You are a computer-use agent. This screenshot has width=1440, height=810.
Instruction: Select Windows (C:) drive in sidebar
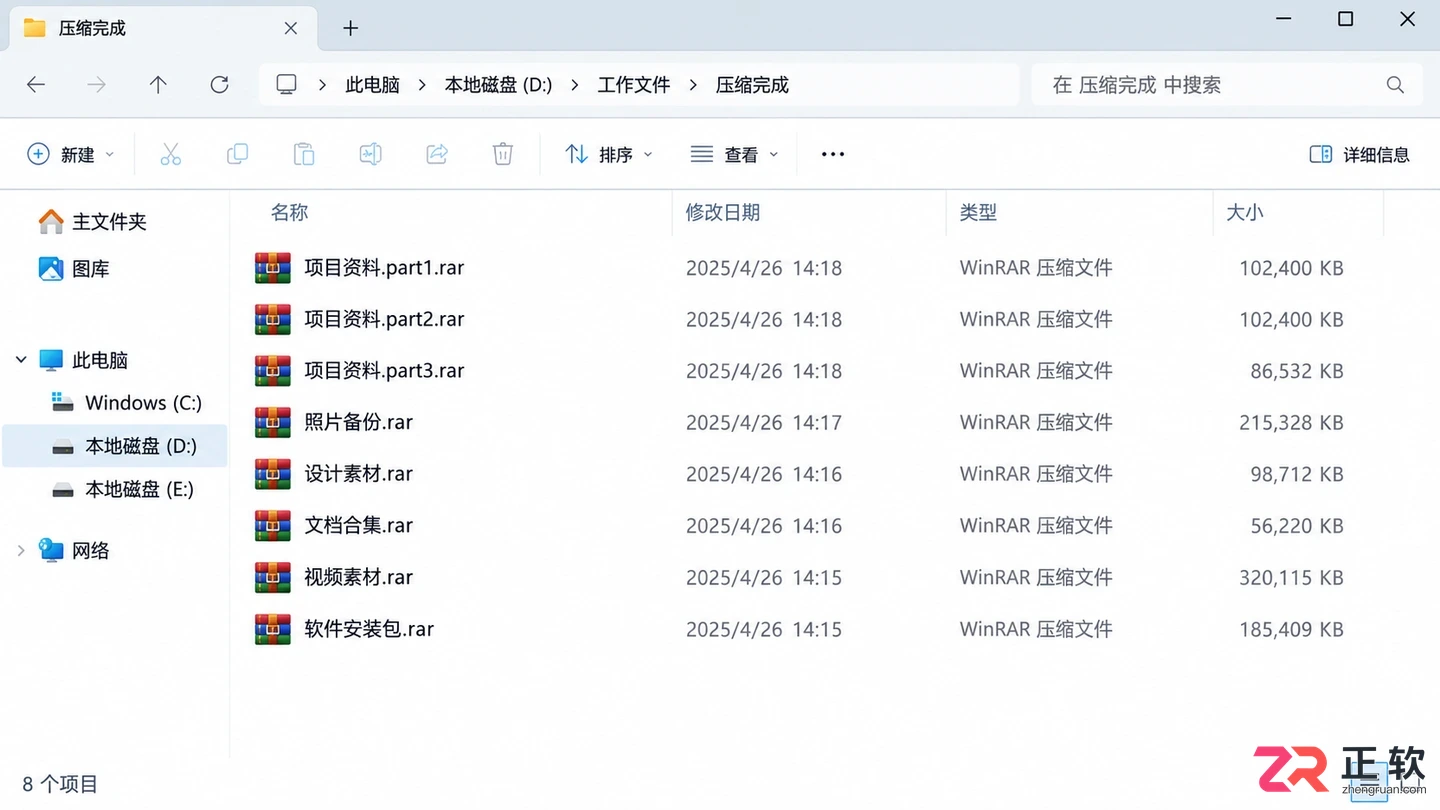[127, 403]
